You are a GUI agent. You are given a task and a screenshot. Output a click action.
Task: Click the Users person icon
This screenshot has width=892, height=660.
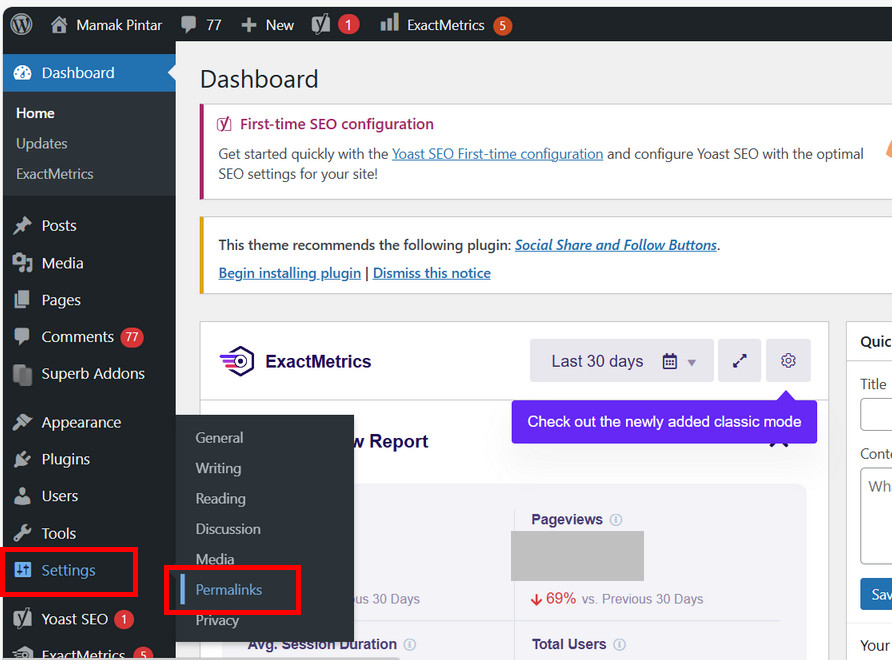click(x=22, y=496)
